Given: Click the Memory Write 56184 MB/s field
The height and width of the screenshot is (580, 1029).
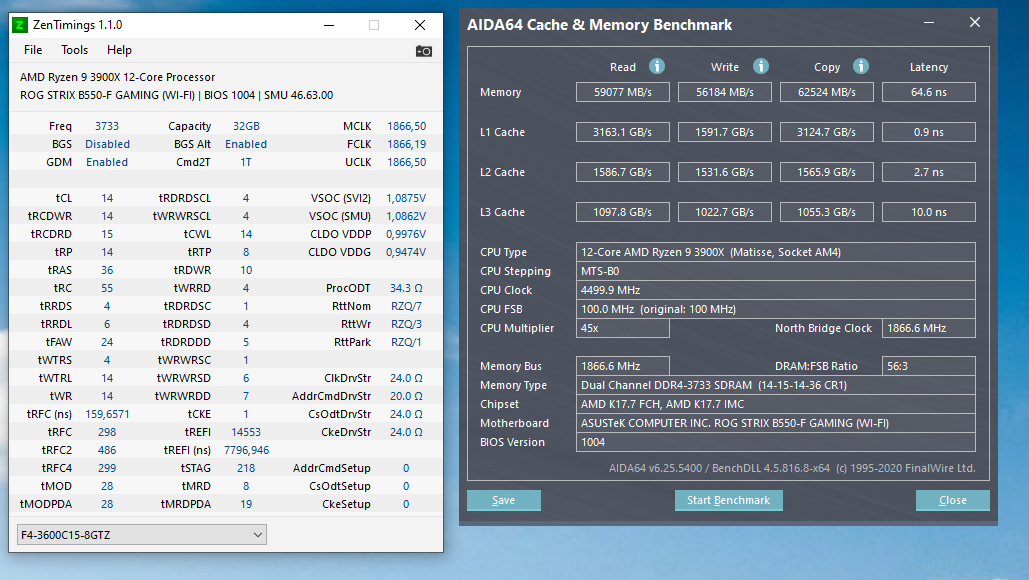Looking at the screenshot, I should click(724, 92).
